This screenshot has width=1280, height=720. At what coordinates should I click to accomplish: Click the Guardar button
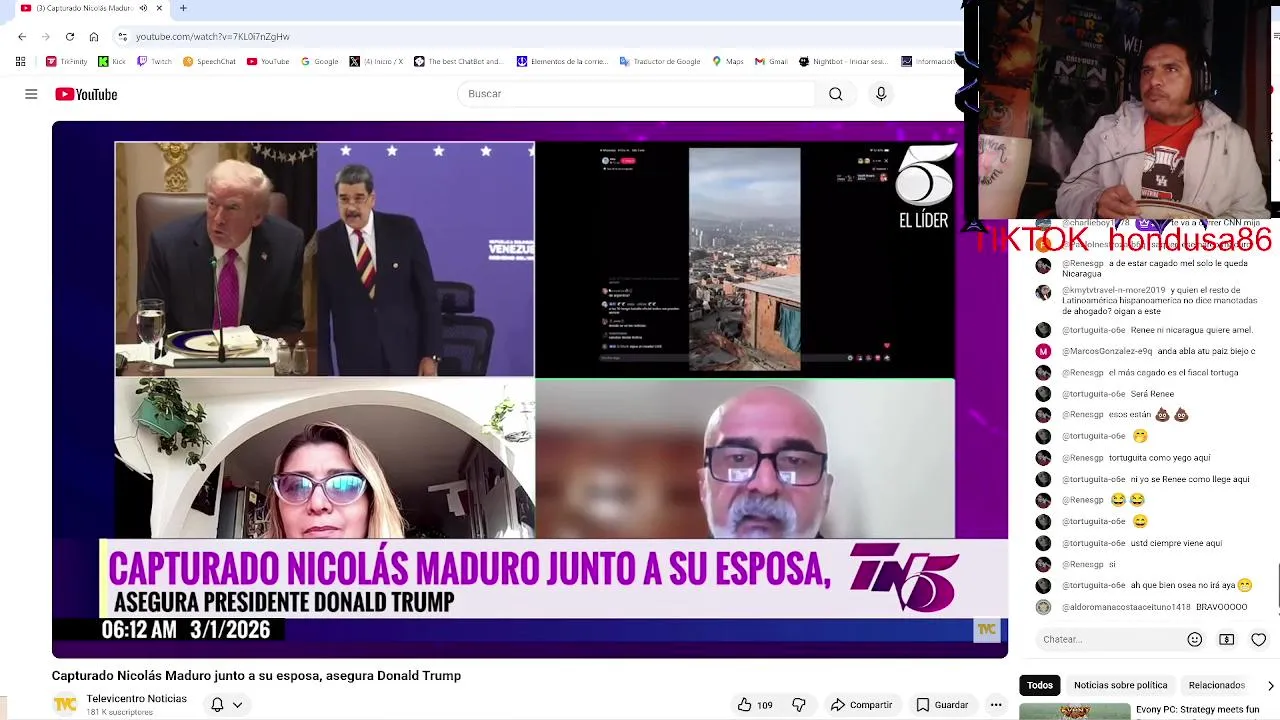(x=942, y=705)
